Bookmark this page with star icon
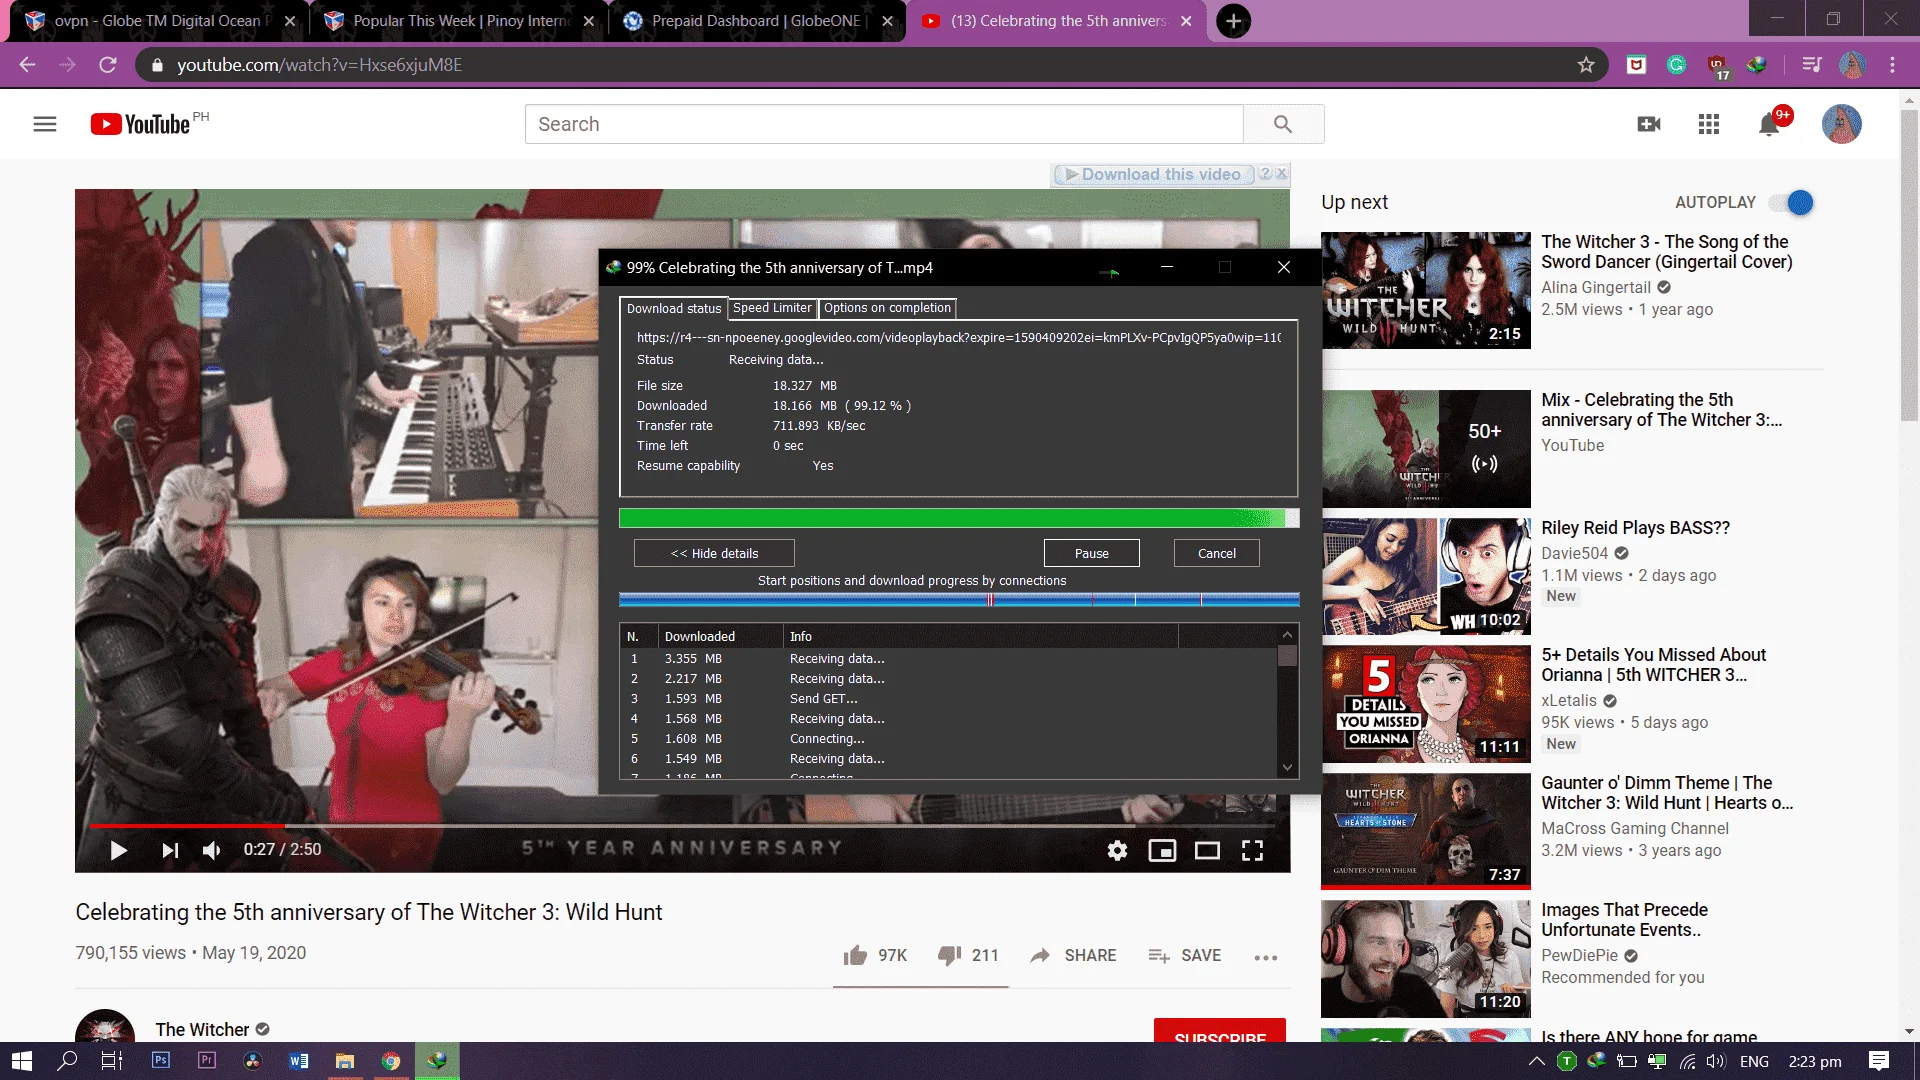This screenshot has height=1080, width=1920. [x=1586, y=65]
